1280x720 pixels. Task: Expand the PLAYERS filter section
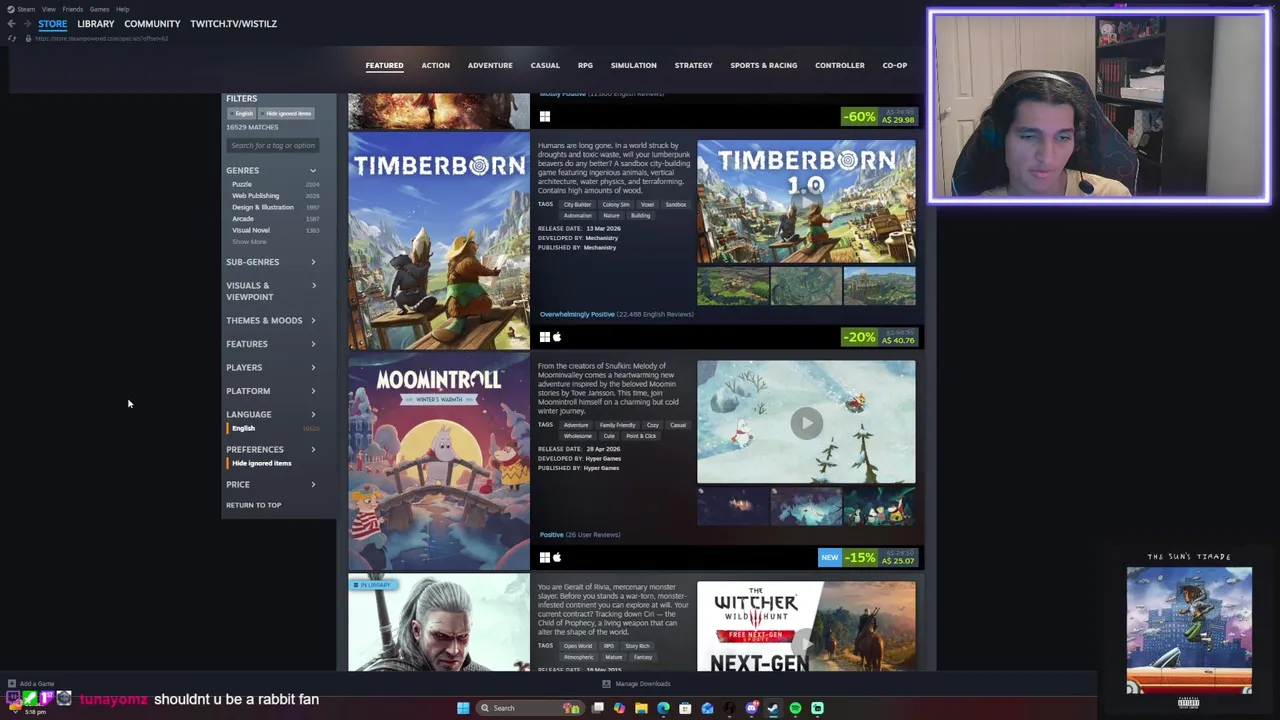click(271, 368)
